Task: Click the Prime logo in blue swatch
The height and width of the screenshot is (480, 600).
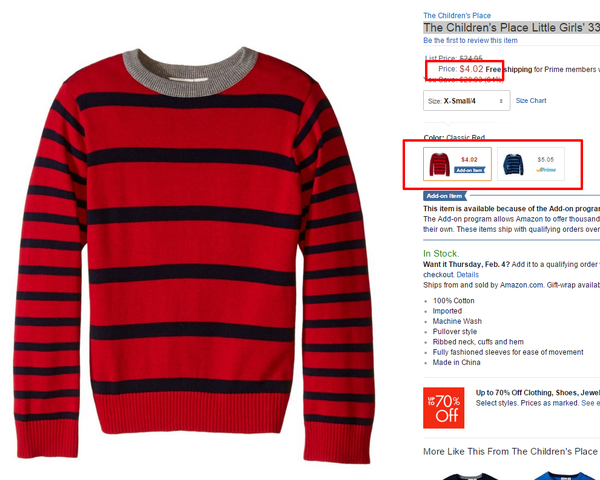Action: 546,170
